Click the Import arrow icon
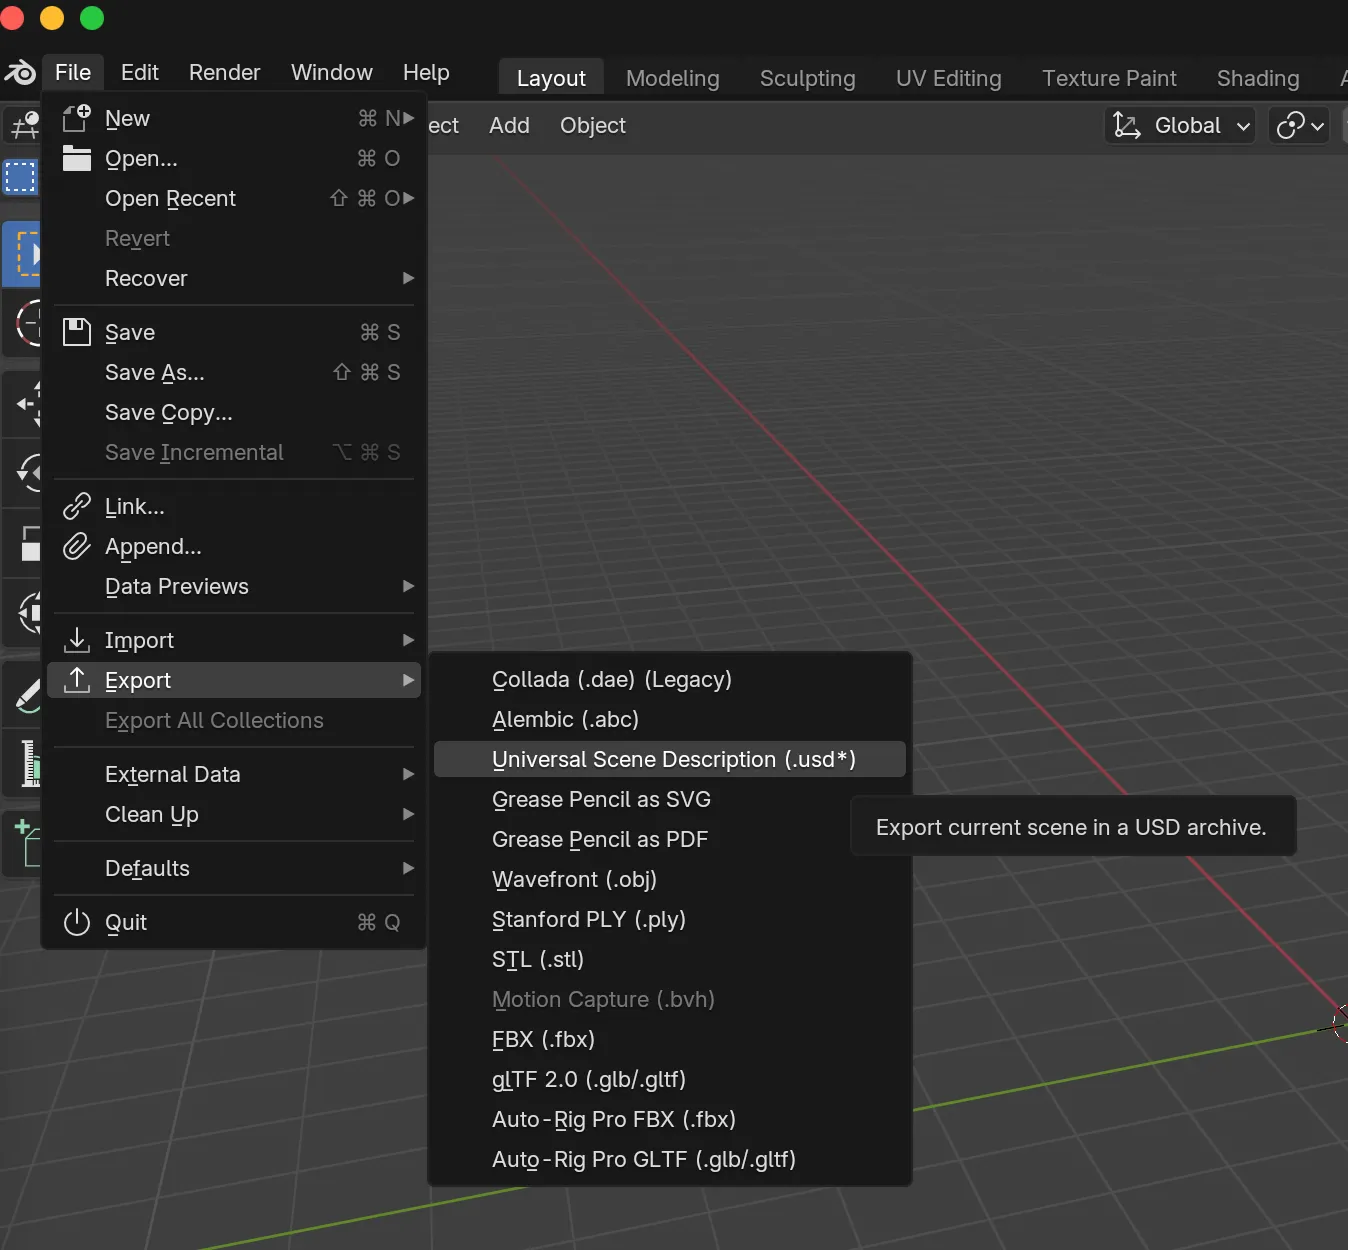The width and height of the screenshot is (1348, 1250). (77, 640)
